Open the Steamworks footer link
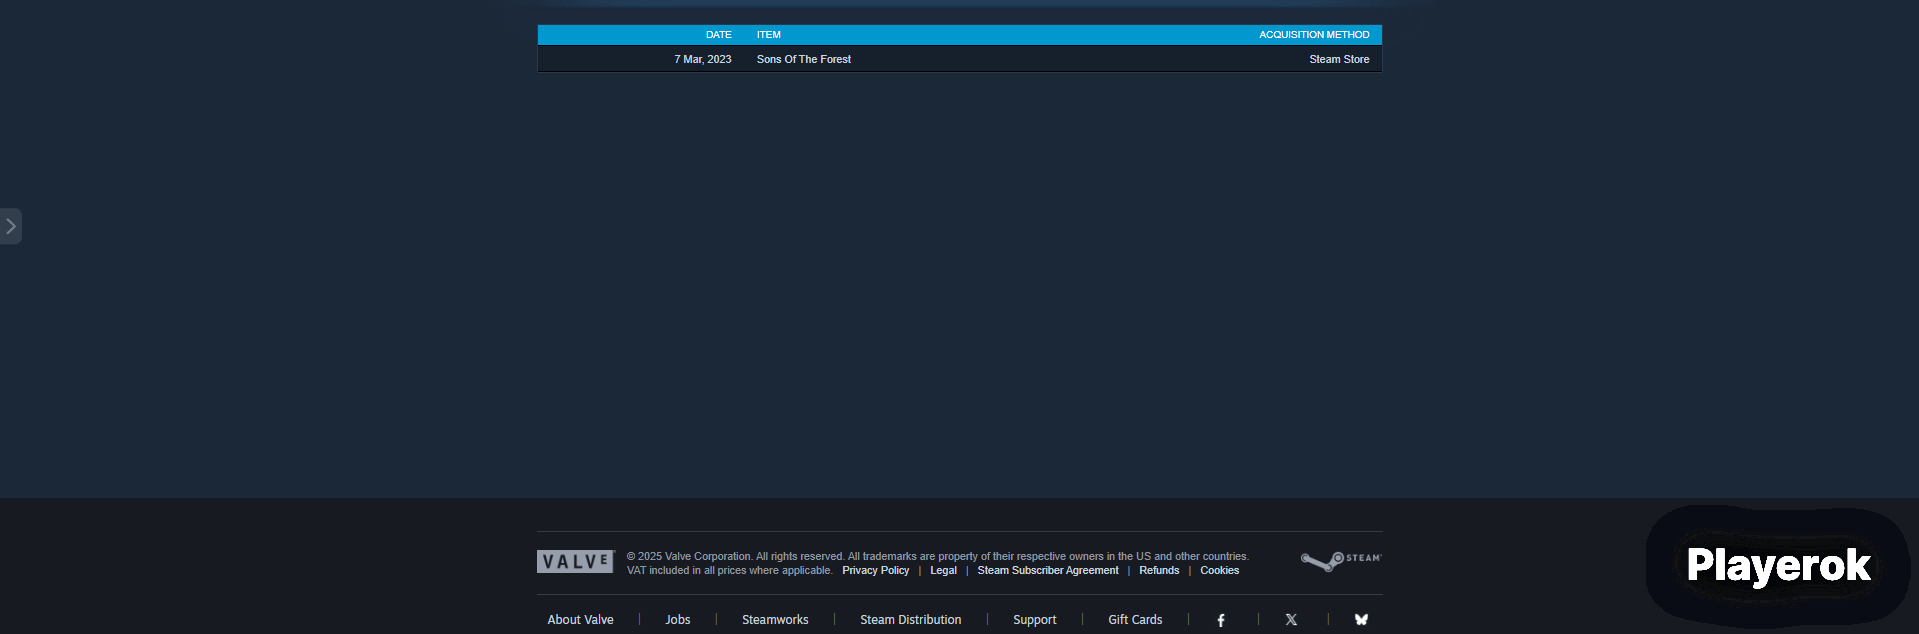Image resolution: width=1919 pixels, height=634 pixels. (775, 620)
